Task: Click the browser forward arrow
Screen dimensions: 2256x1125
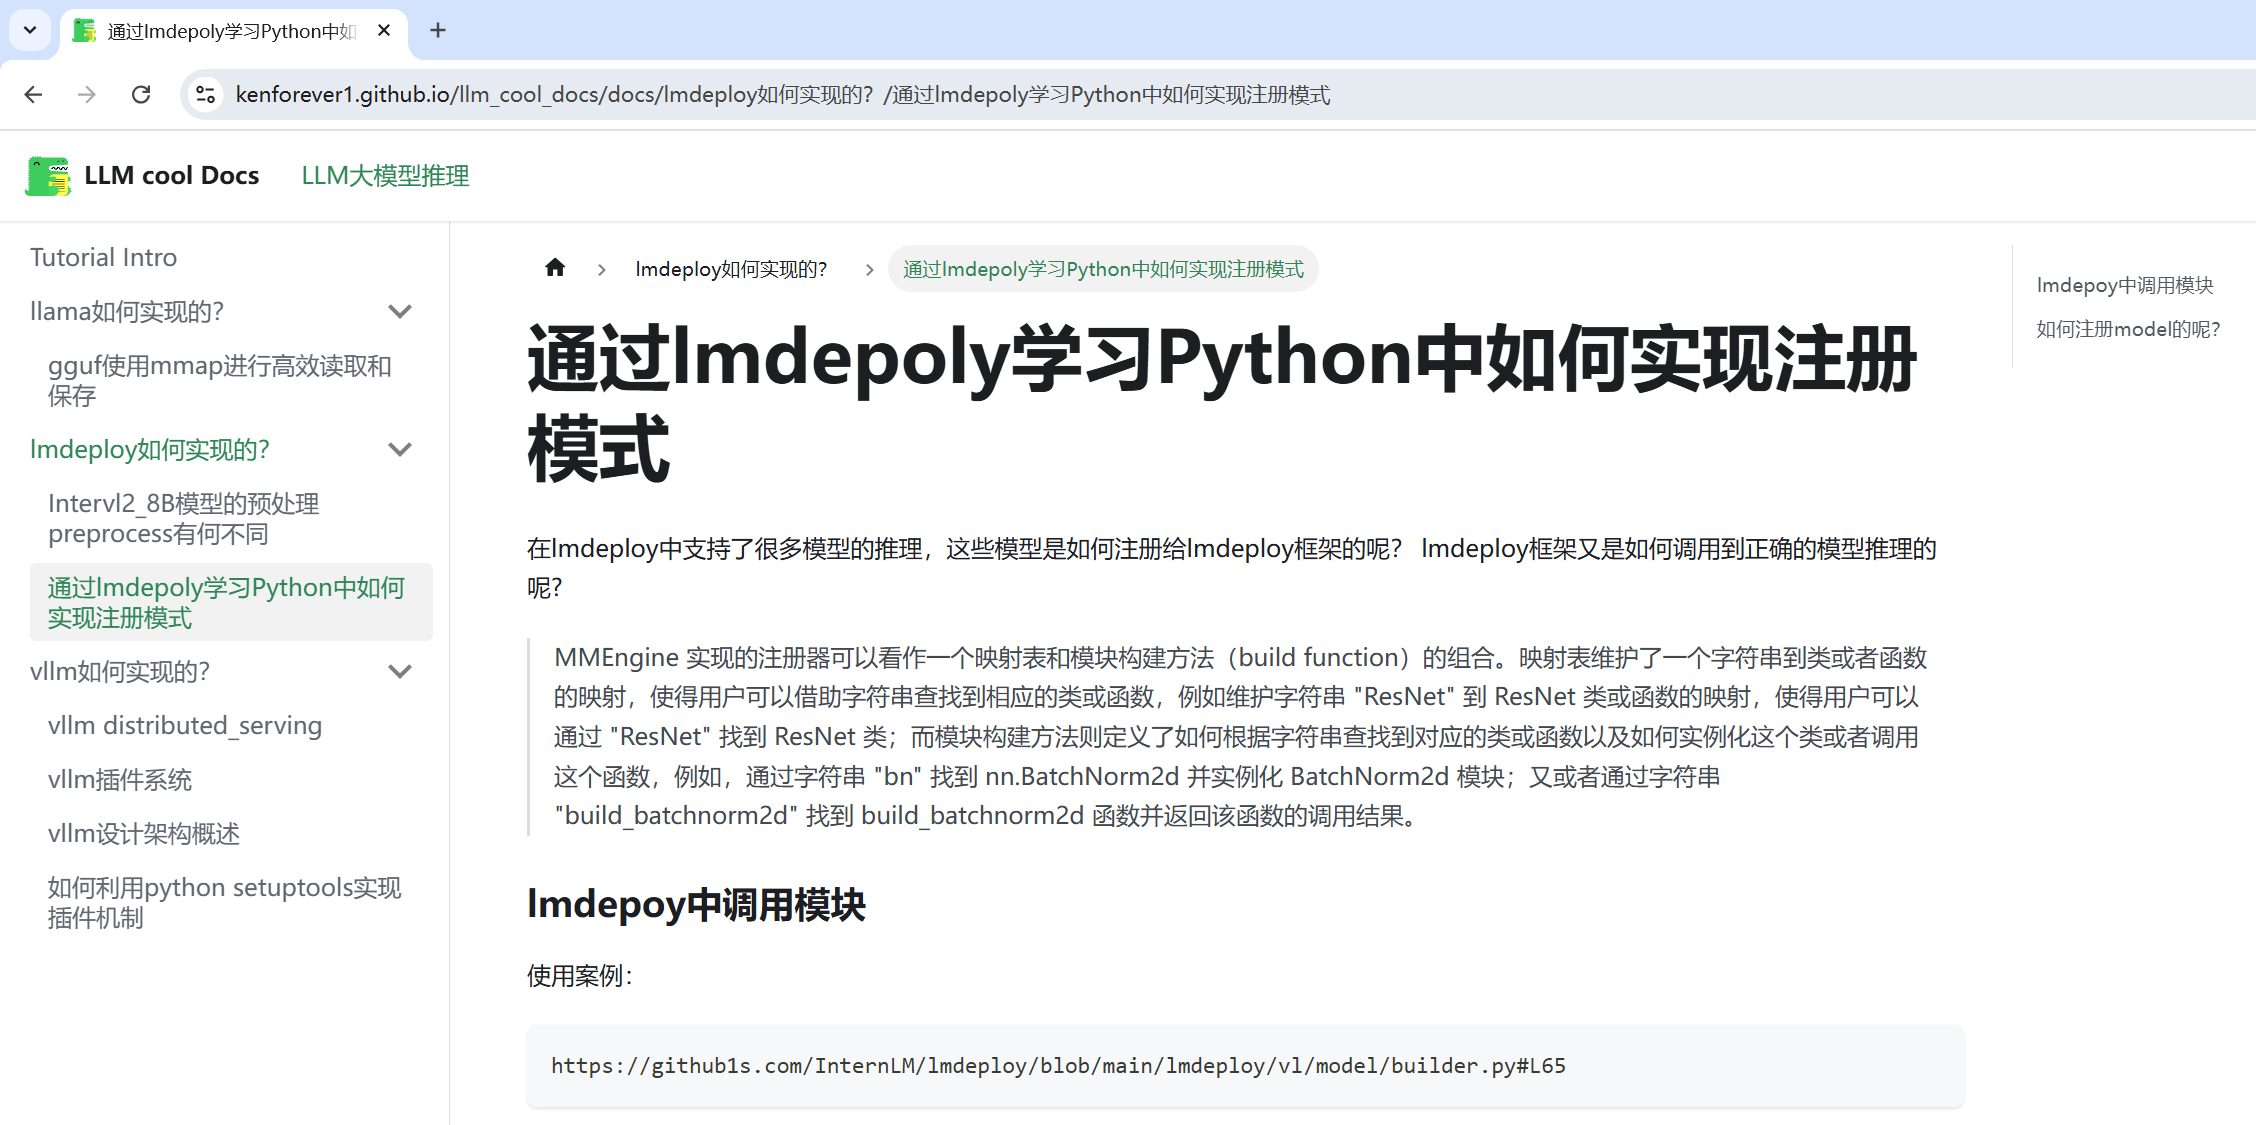Action: point(87,94)
